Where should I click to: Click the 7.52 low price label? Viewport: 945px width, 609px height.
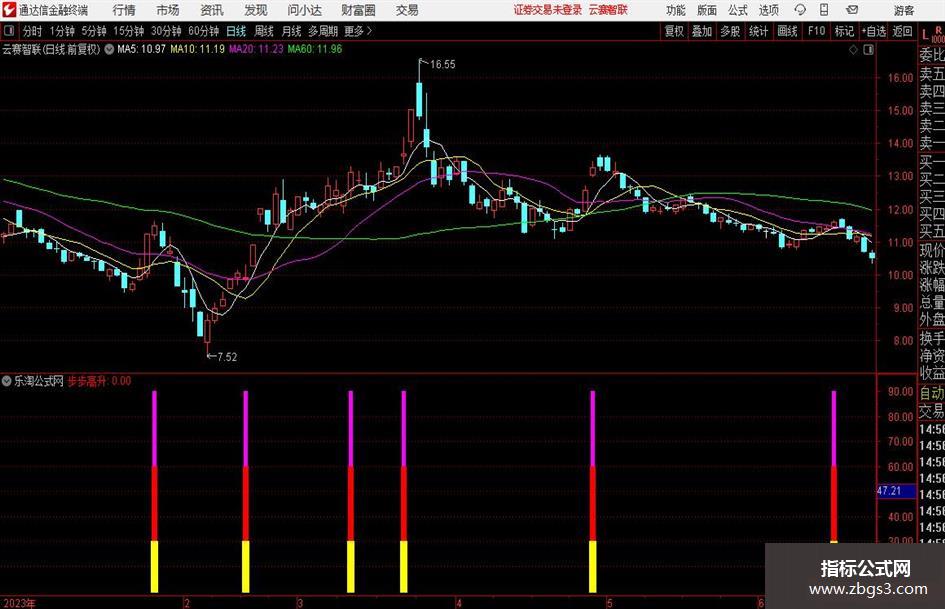point(227,357)
